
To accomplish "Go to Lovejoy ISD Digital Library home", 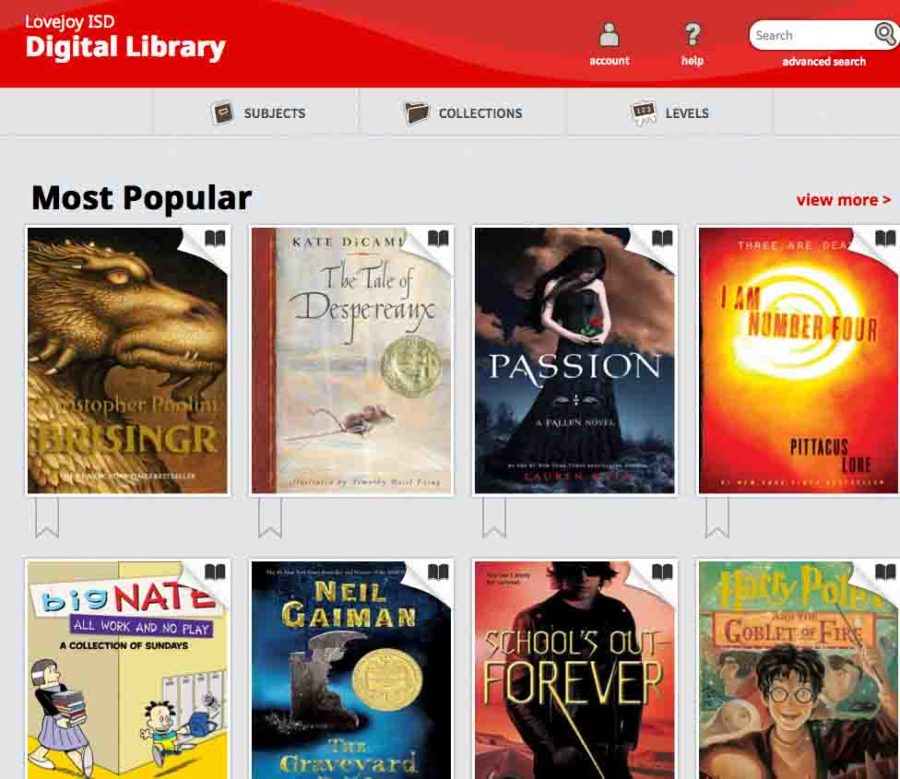I will [125, 38].
